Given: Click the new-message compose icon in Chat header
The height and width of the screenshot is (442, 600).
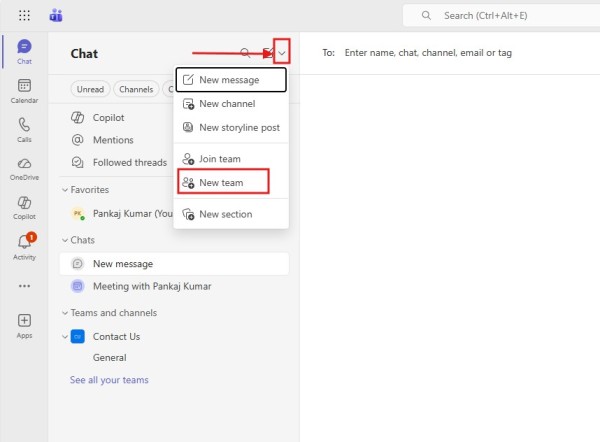Looking at the screenshot, I should (x=268, y=53).
